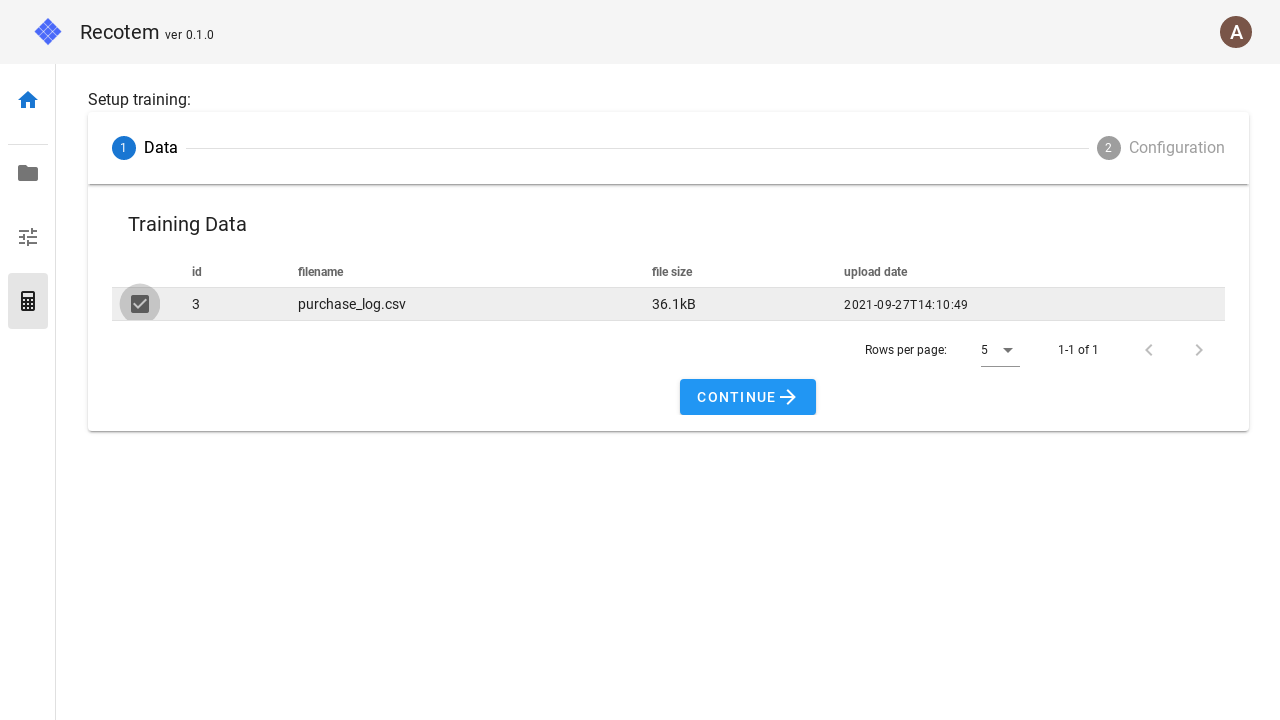Sort table by id column
Image resolution: width=1280 pixels, height=720 pixels.
[x=197, y=272]
